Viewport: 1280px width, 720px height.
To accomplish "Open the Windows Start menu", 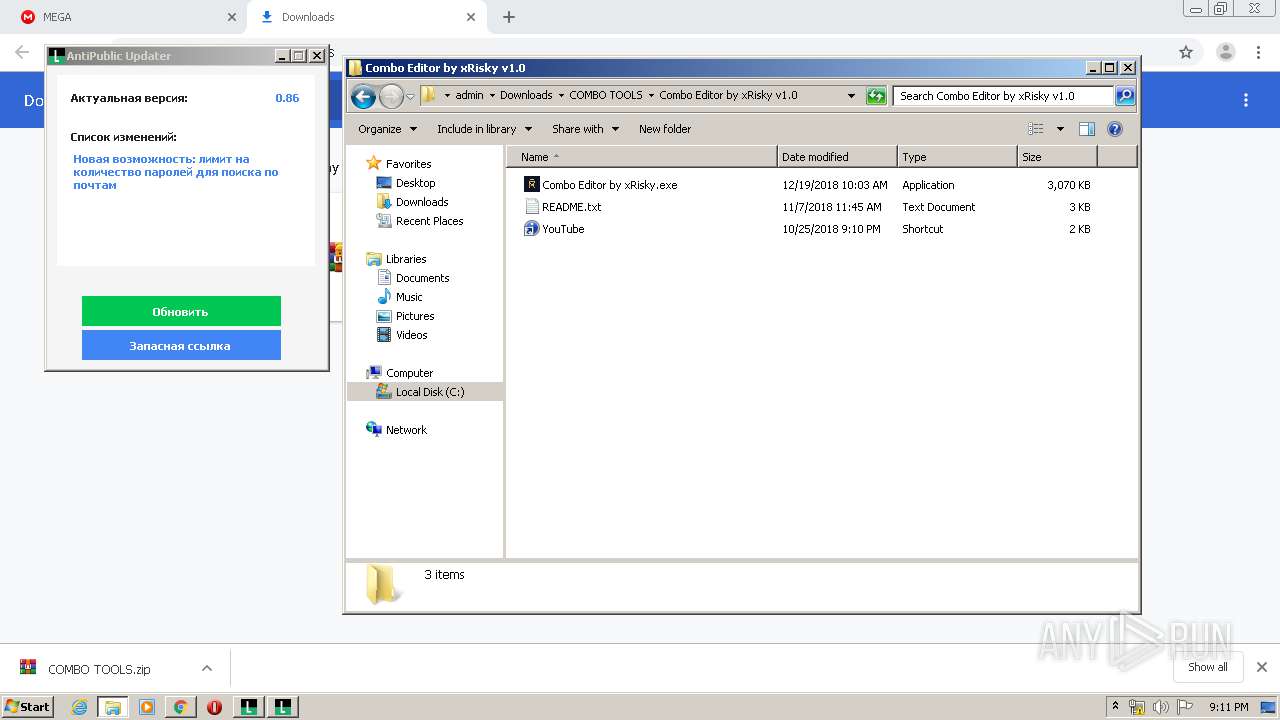I will [28, 706].
